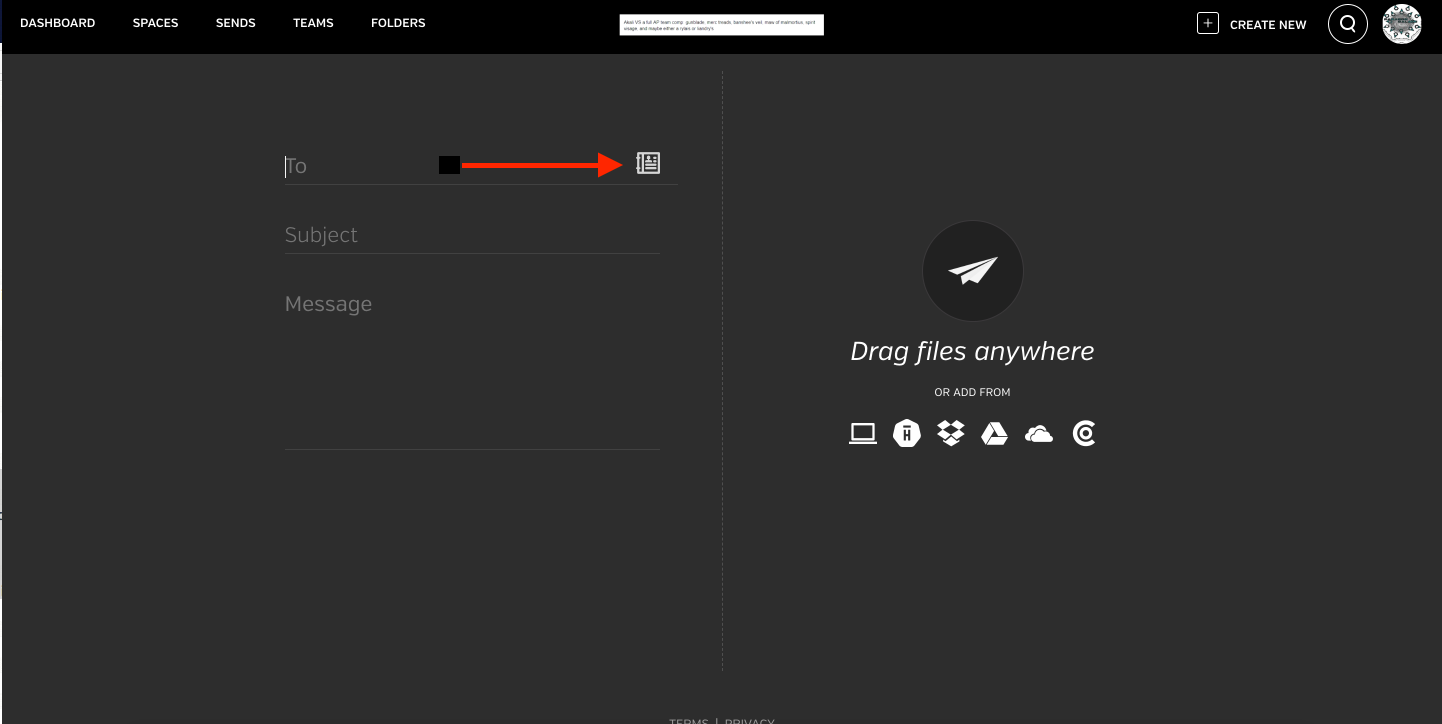The width and height of the screenshot is (1442, 724).
Task: View your Sends
Action: (235, 22)
